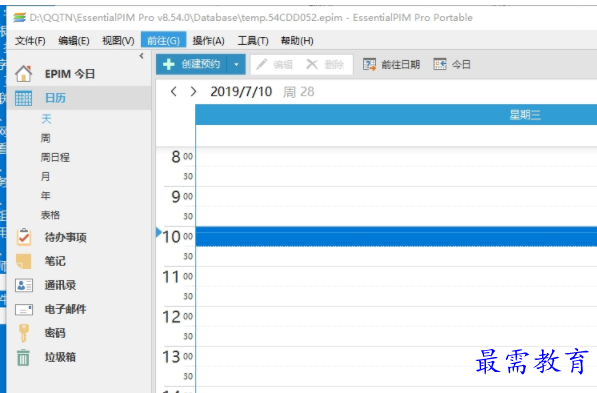Click the 今日 toolbar calendar icon
Viewport: 597px width, 393px height.
(440, 64)
